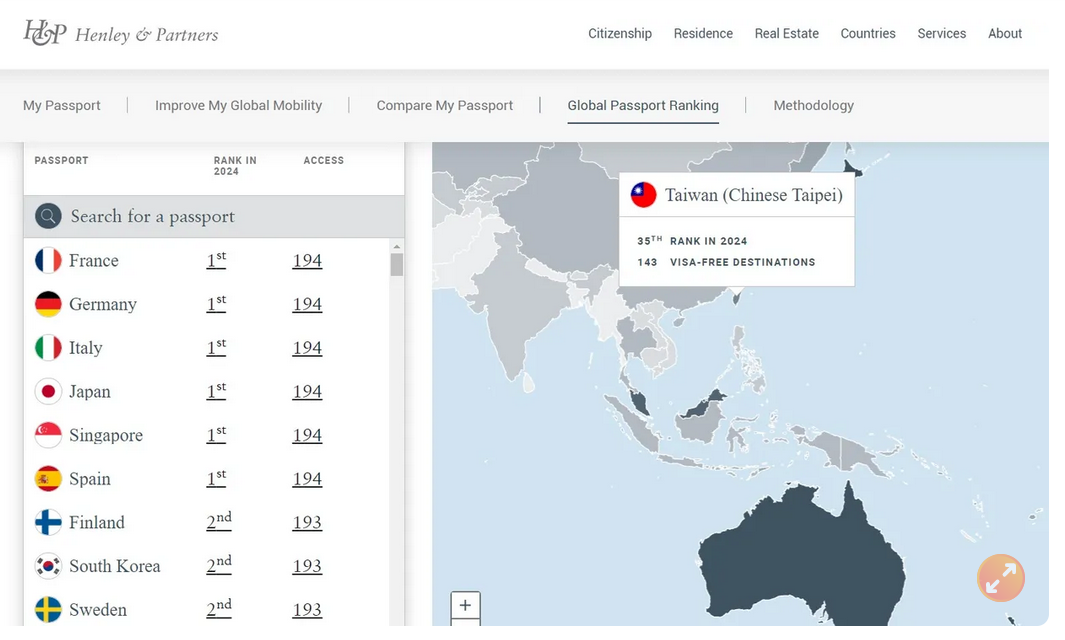Click the PASSPORT column header

point(61,160)
